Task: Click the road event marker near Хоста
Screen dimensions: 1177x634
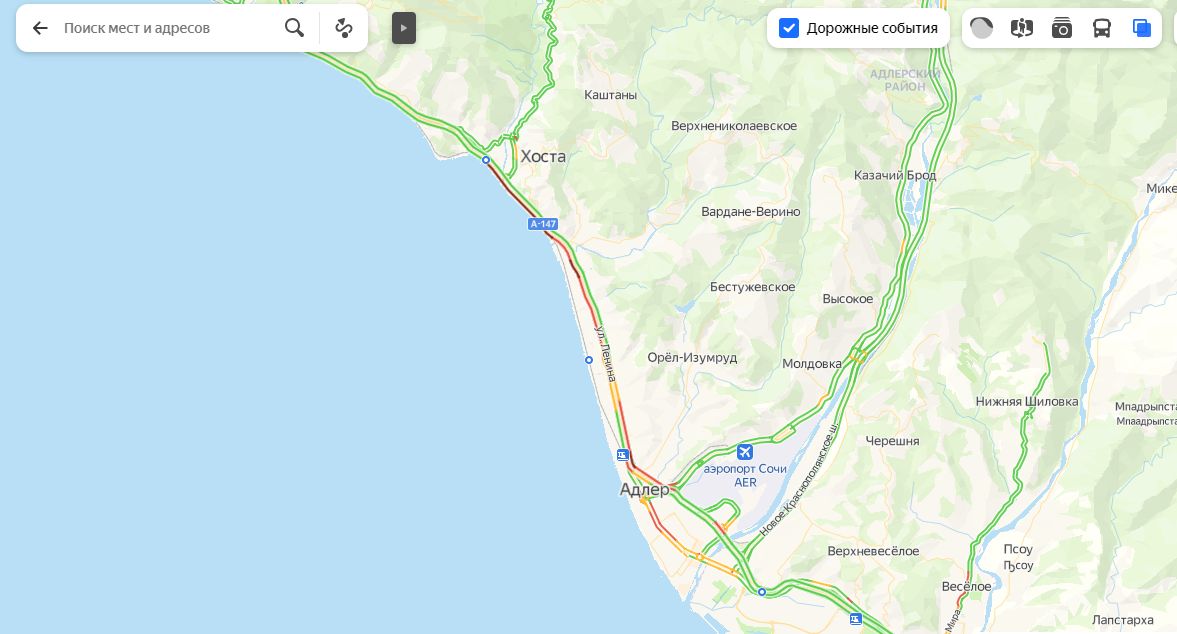Action: (486, 160)
